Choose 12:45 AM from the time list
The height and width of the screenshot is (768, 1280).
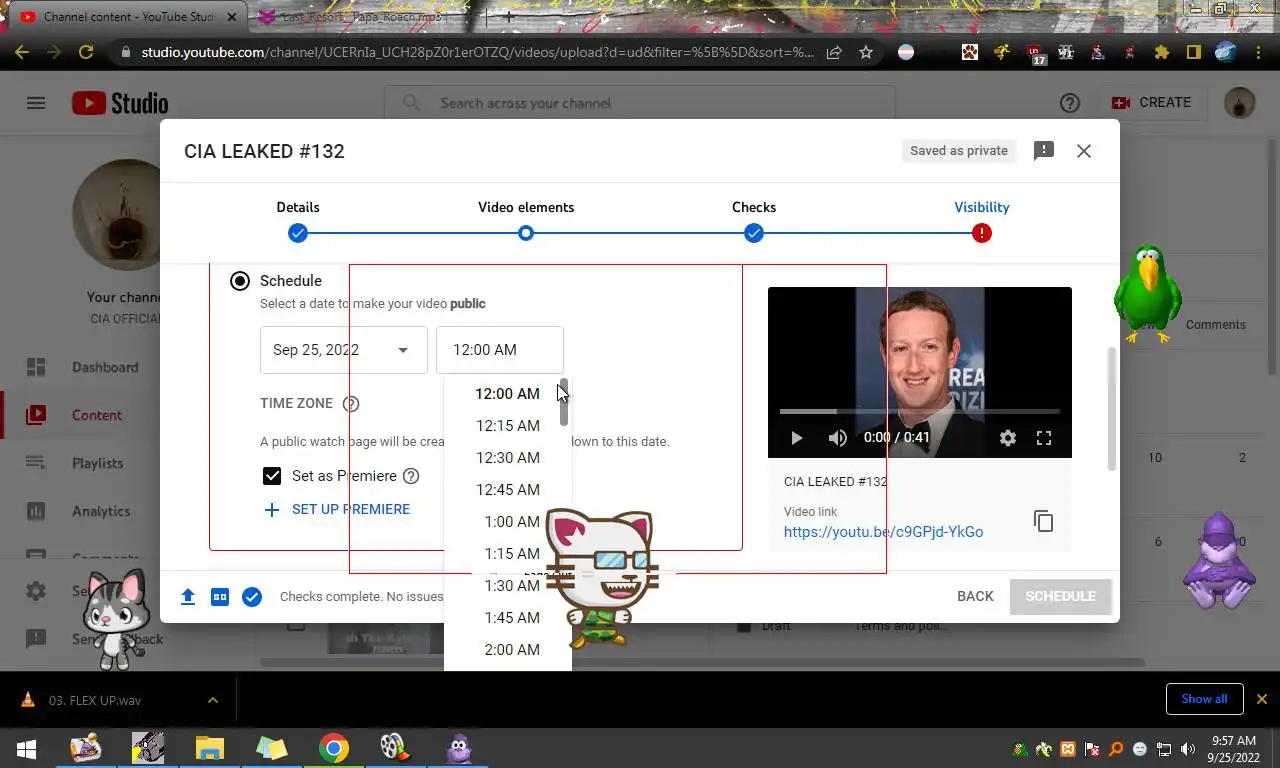[x=507, y=490]
